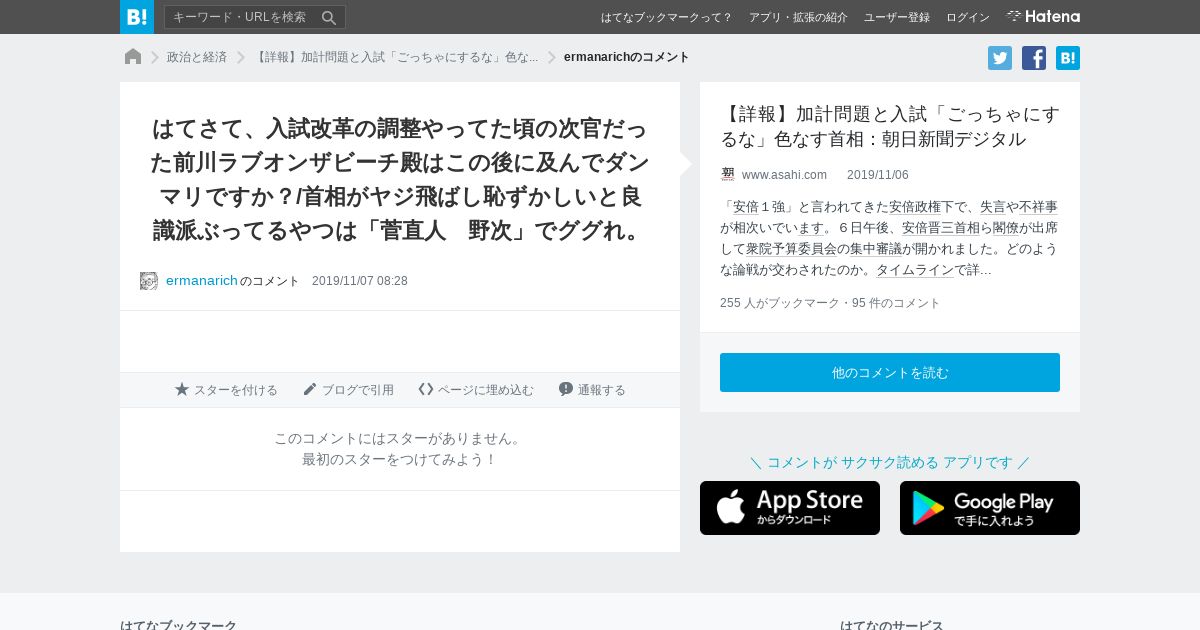Share on Twitter icon
1200x630 pixels.
click(1000, 58)
